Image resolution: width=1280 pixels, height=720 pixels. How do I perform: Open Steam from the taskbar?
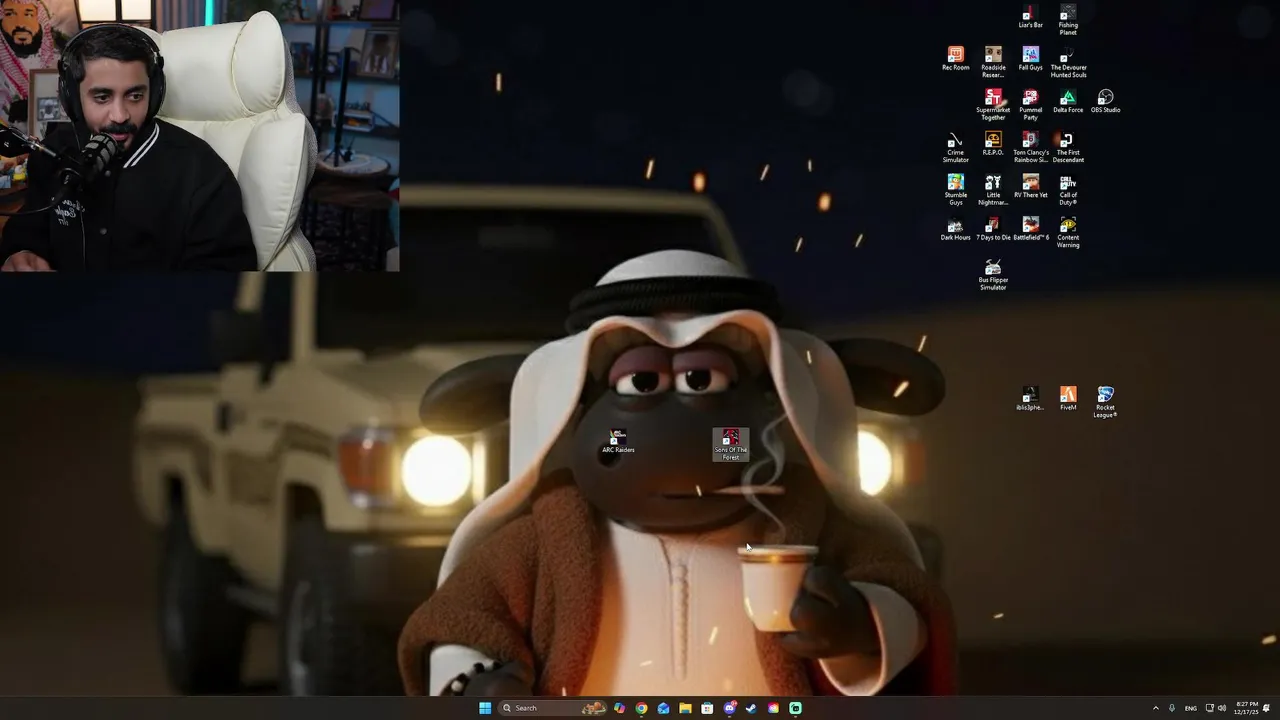(x=751, y=708)
